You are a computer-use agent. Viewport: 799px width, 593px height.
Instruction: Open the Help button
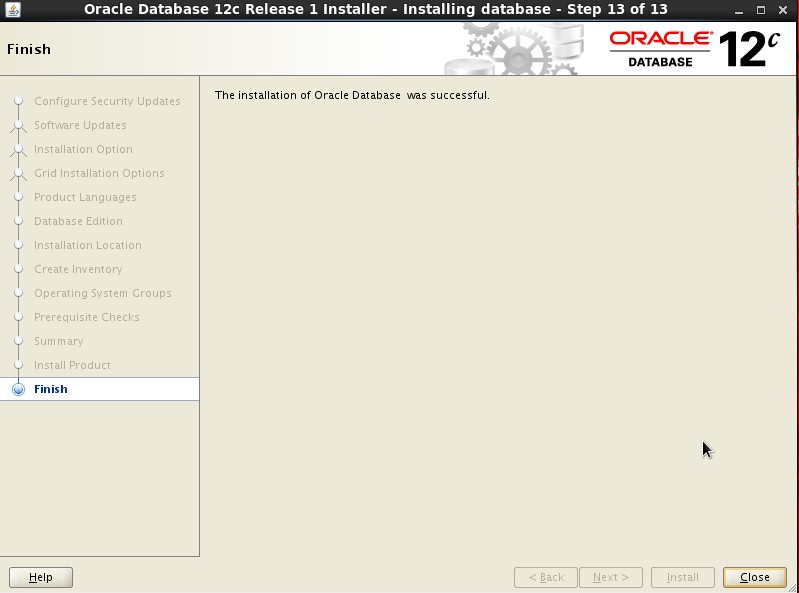[41, 577]
